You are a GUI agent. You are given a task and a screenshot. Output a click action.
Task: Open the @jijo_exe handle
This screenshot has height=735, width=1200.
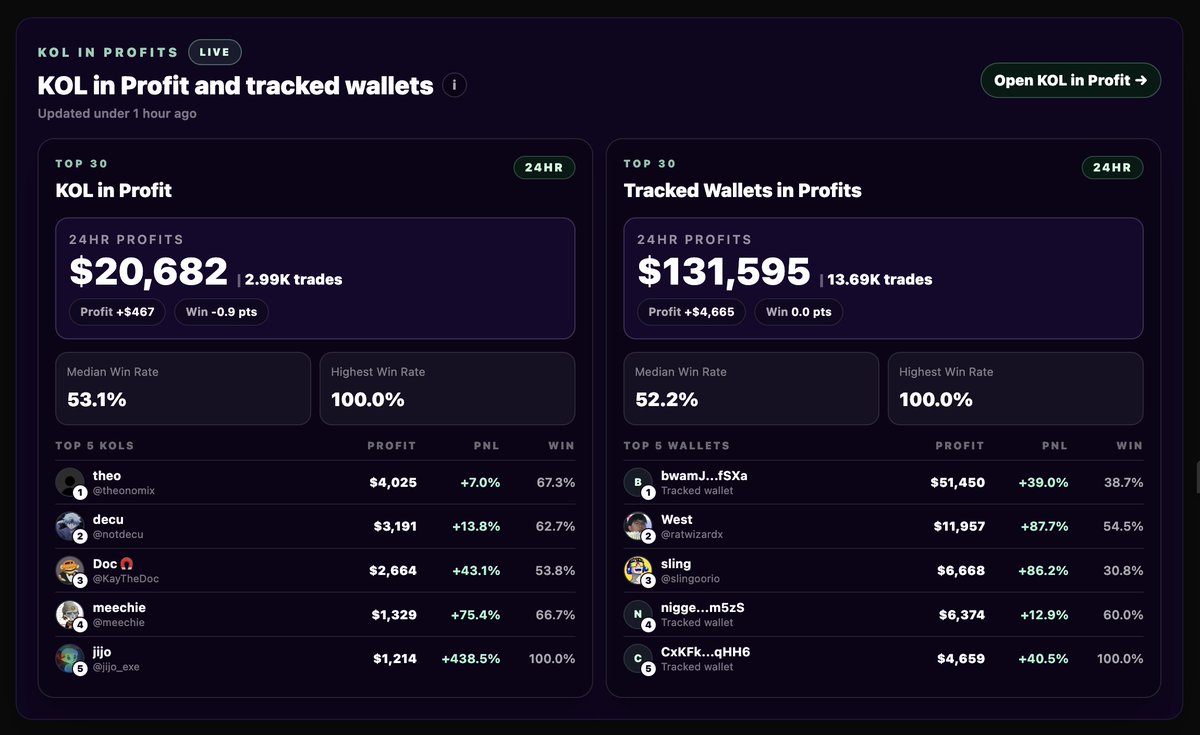click(116, 667)
